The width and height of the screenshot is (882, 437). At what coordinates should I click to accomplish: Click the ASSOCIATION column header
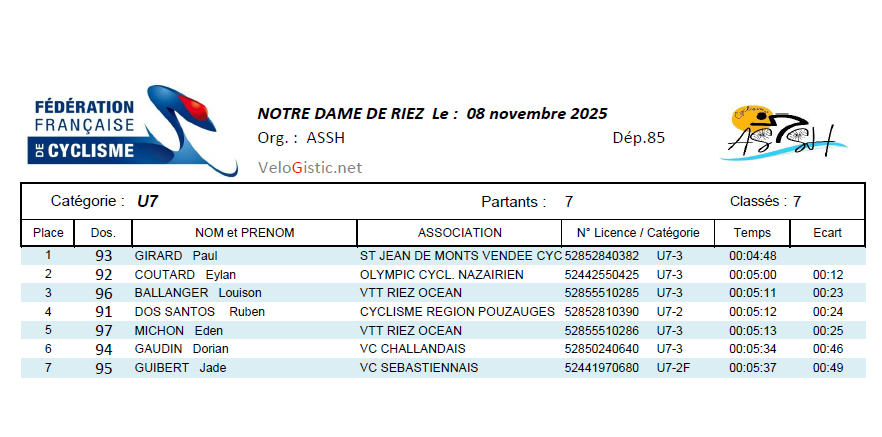459,233
